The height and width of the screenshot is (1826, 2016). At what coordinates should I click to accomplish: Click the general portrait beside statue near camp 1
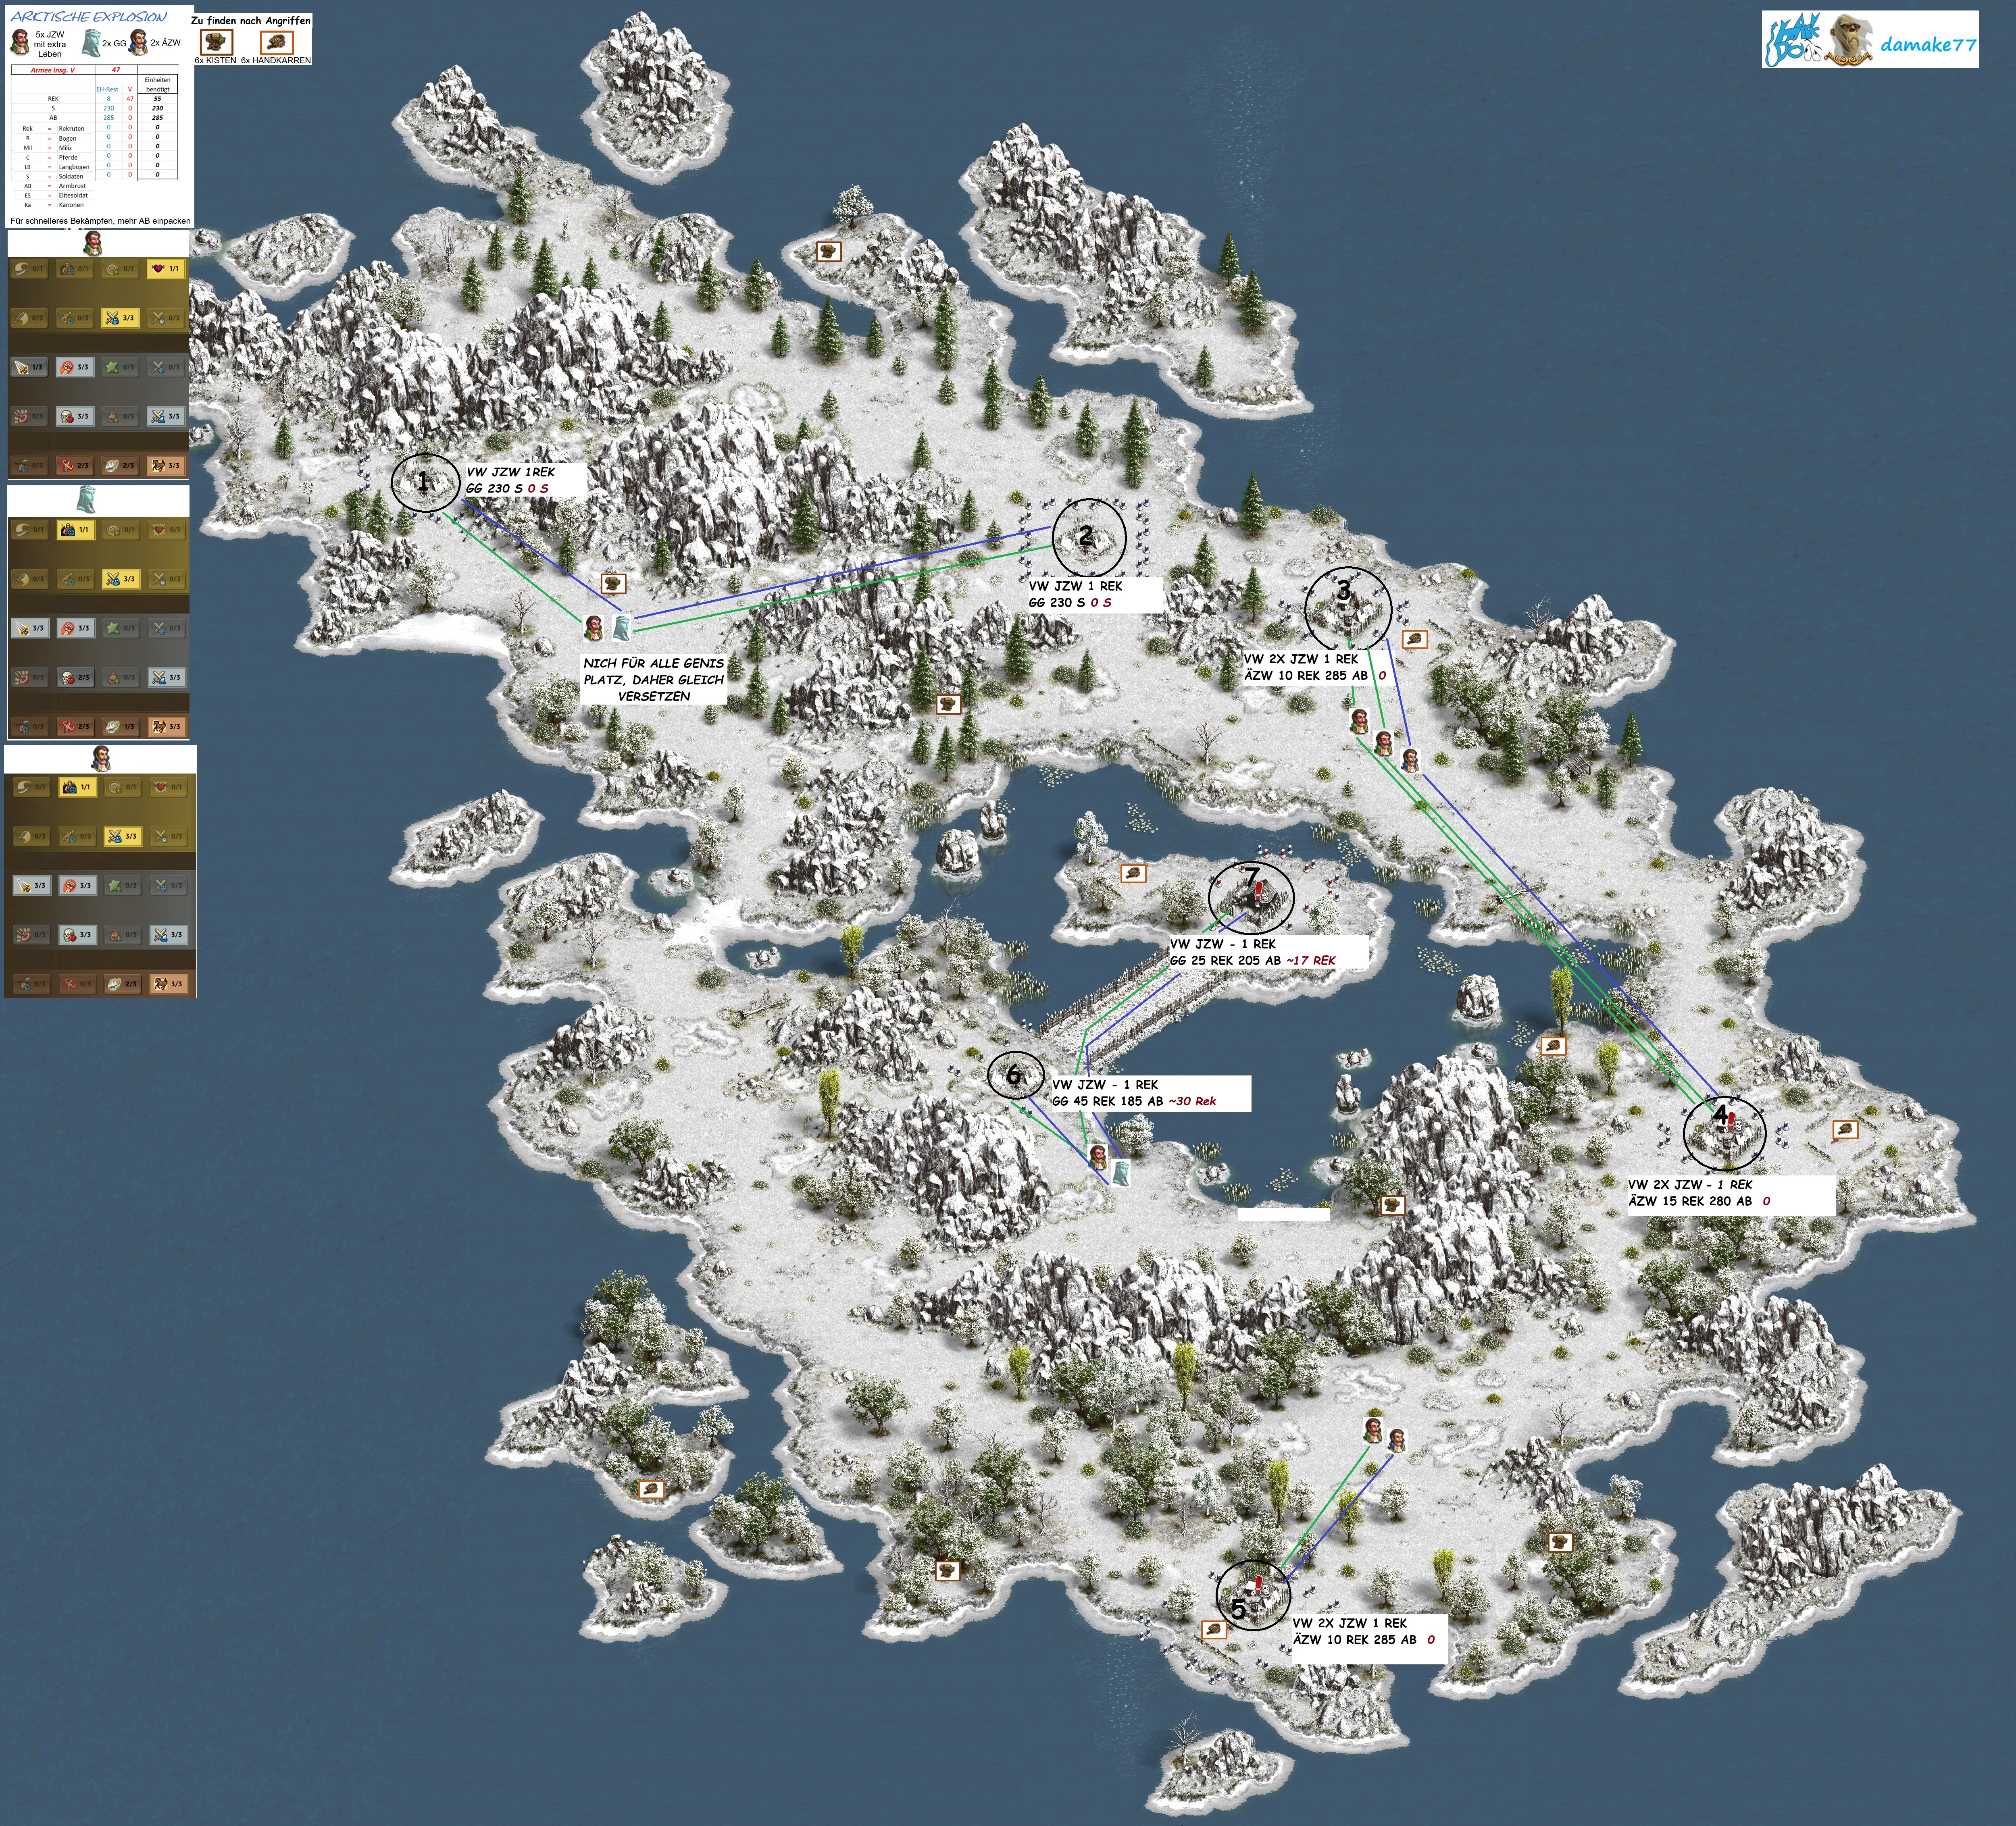594,628
